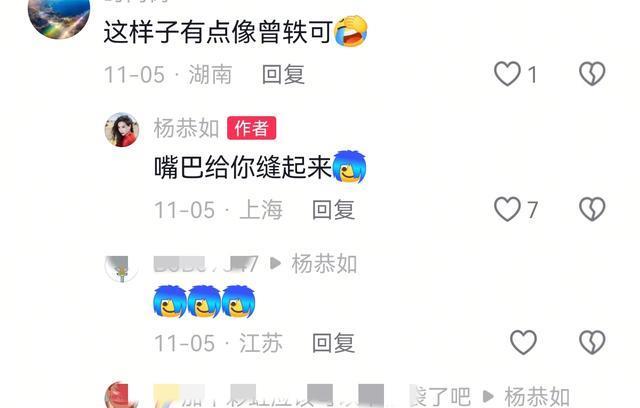The image size is (640, 408).
Task: Tap the red avatar at the bottom
Action: (120, 395)
